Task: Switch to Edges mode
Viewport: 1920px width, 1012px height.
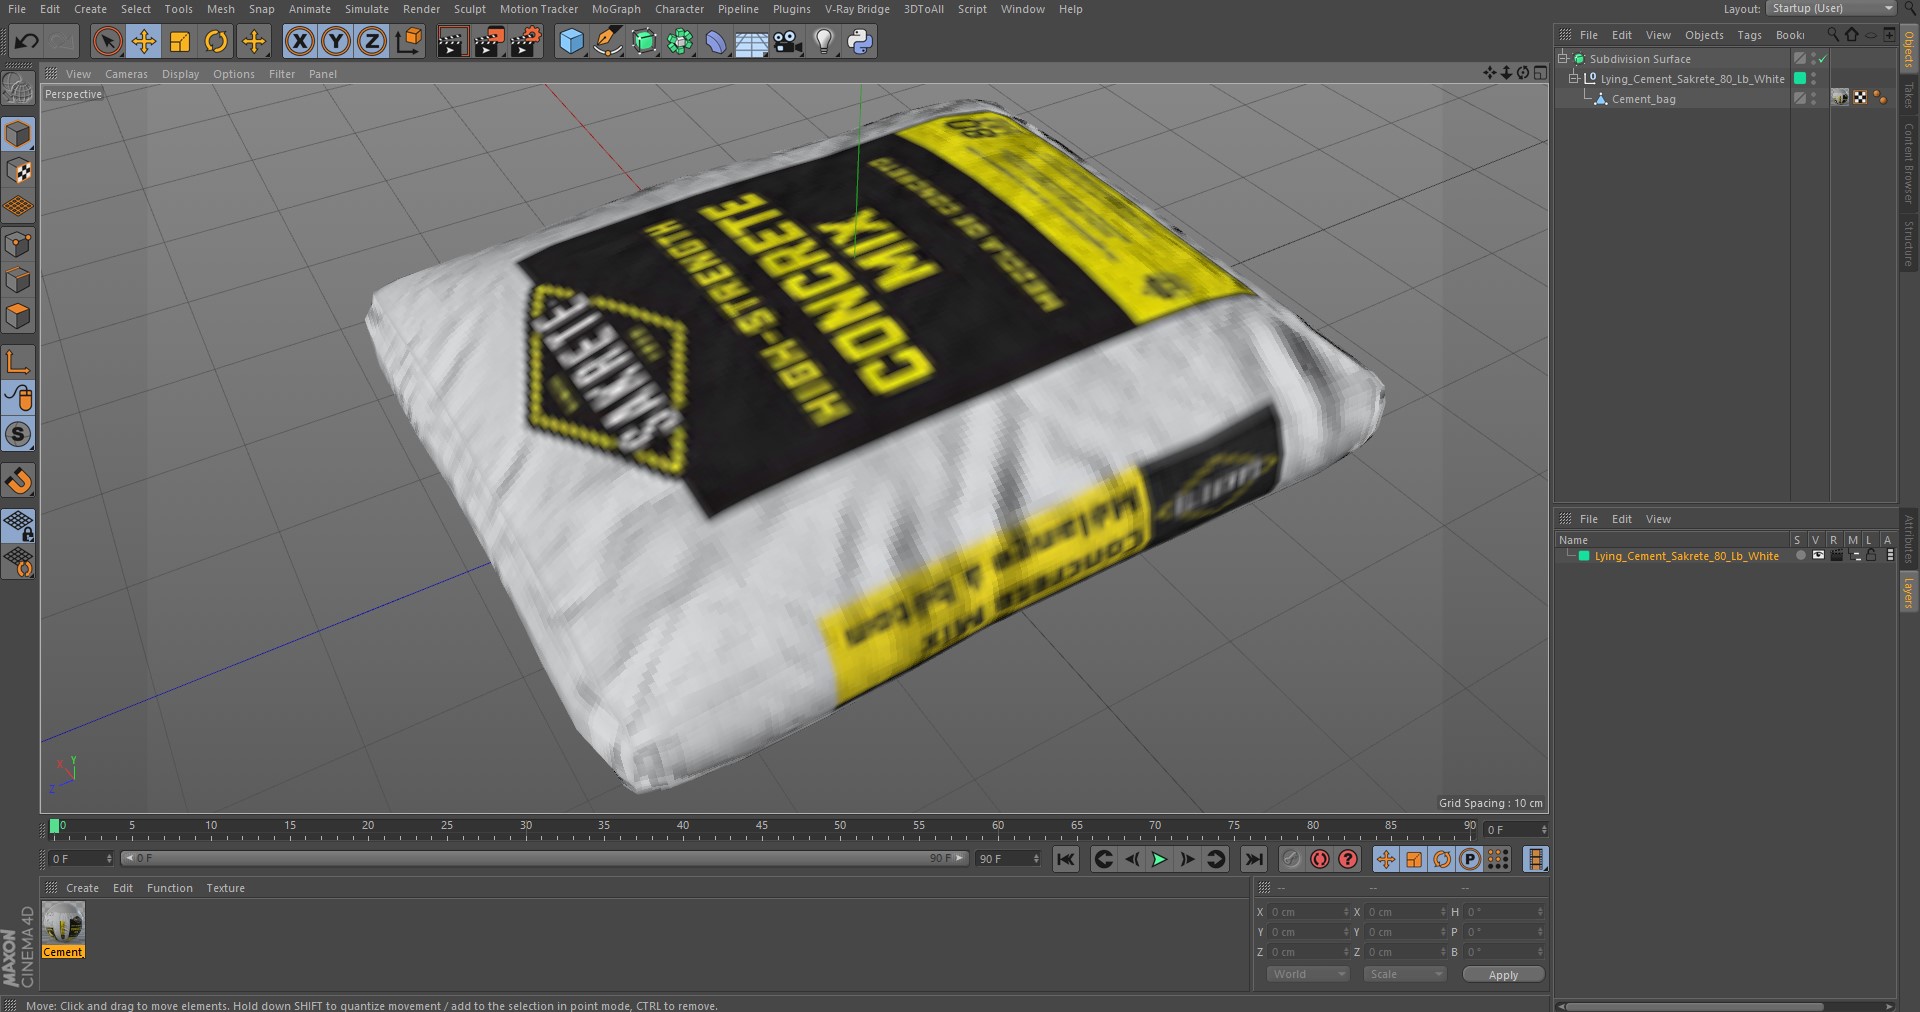Action: tap(18, 280)
